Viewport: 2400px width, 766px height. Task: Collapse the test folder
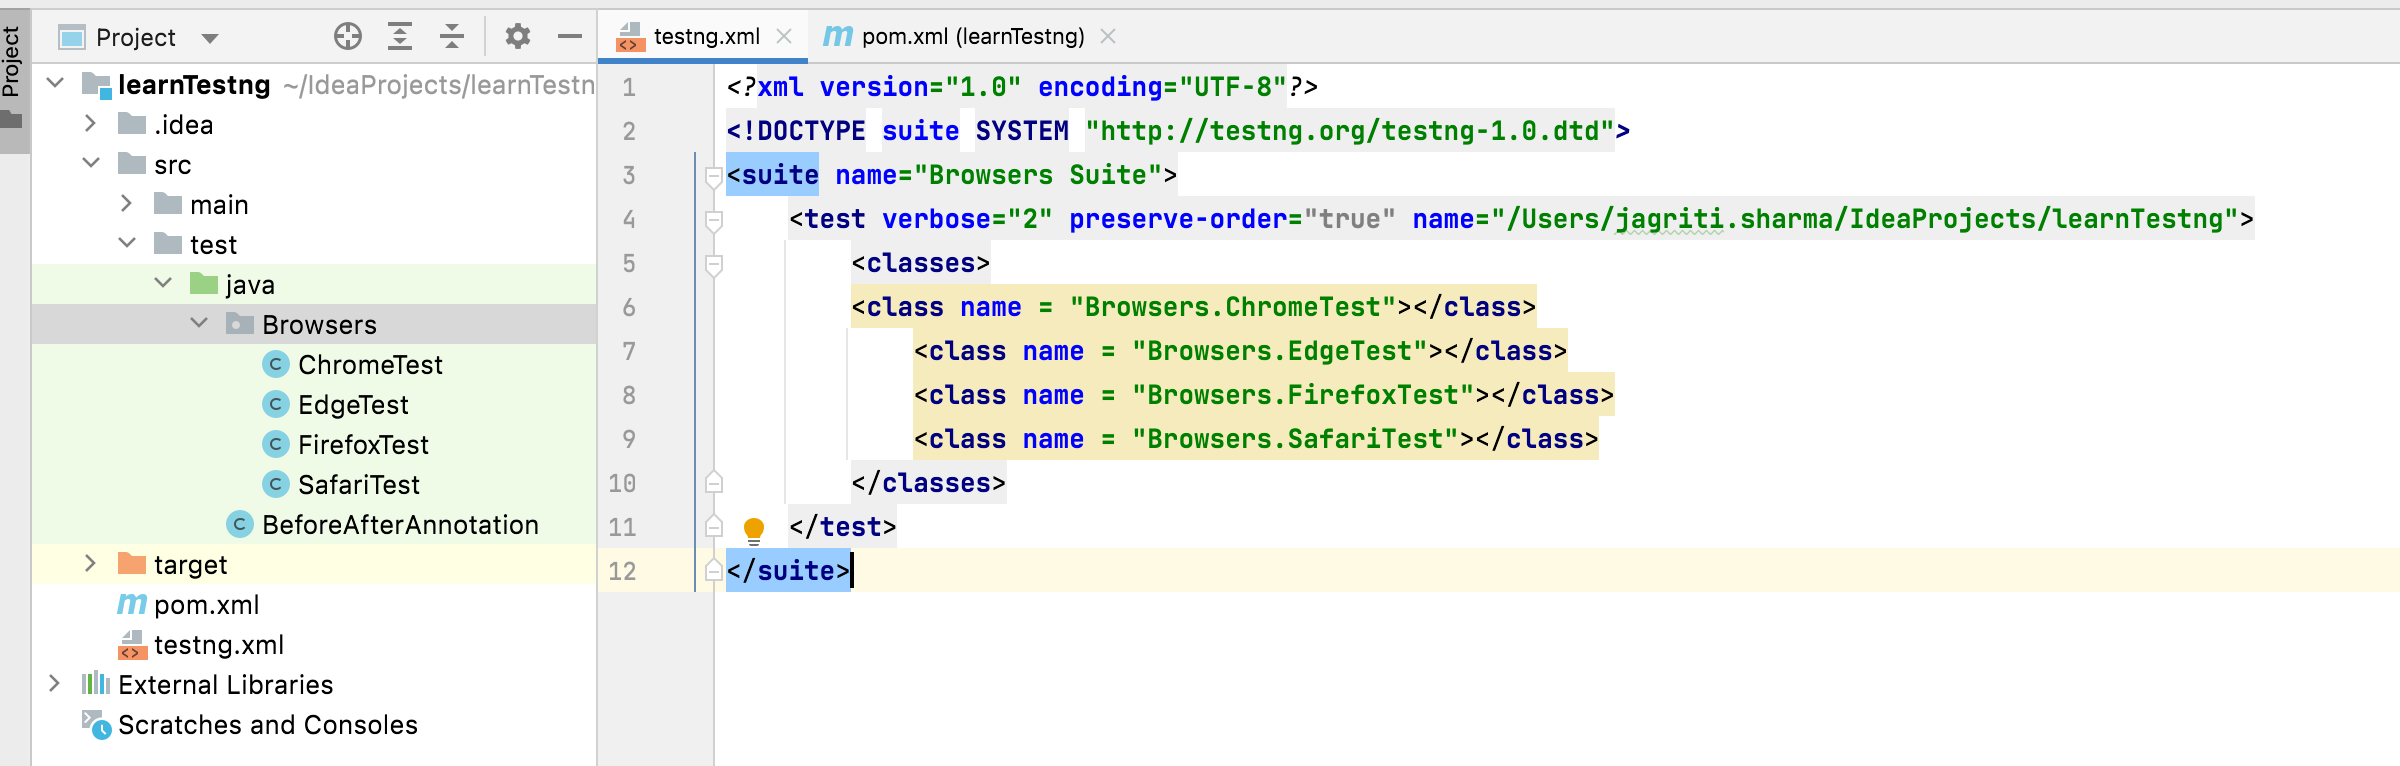127,243
